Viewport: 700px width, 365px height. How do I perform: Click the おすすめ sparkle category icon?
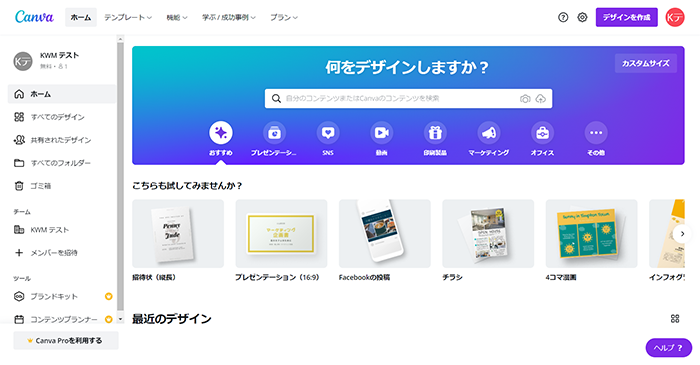coord(221,133)
